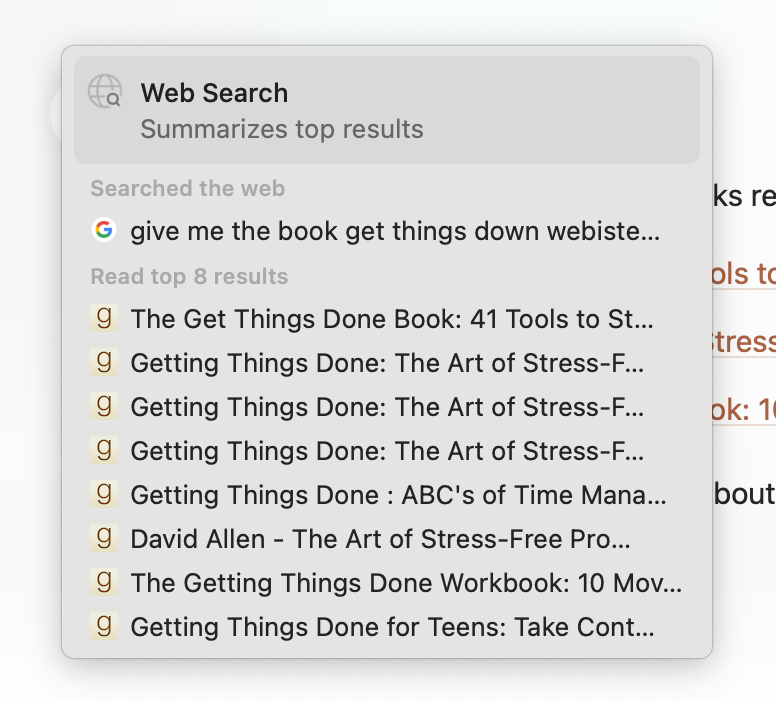Screen dimensions: 776x702
Task: Click Goodreads icon beside ABC's of Time result
Action: point(103,494)
